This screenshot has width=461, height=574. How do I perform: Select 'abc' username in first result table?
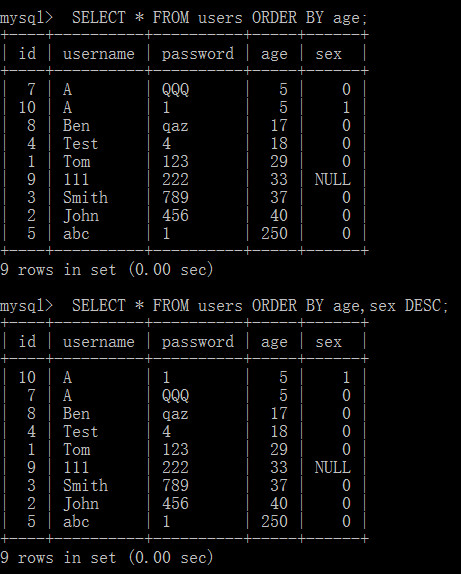[x=76, y=234]
